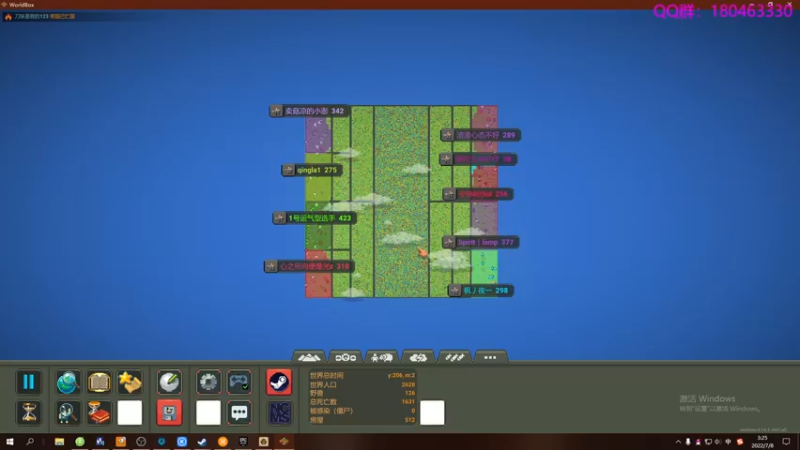Select kingdom label with population 310

pos(308,266)
